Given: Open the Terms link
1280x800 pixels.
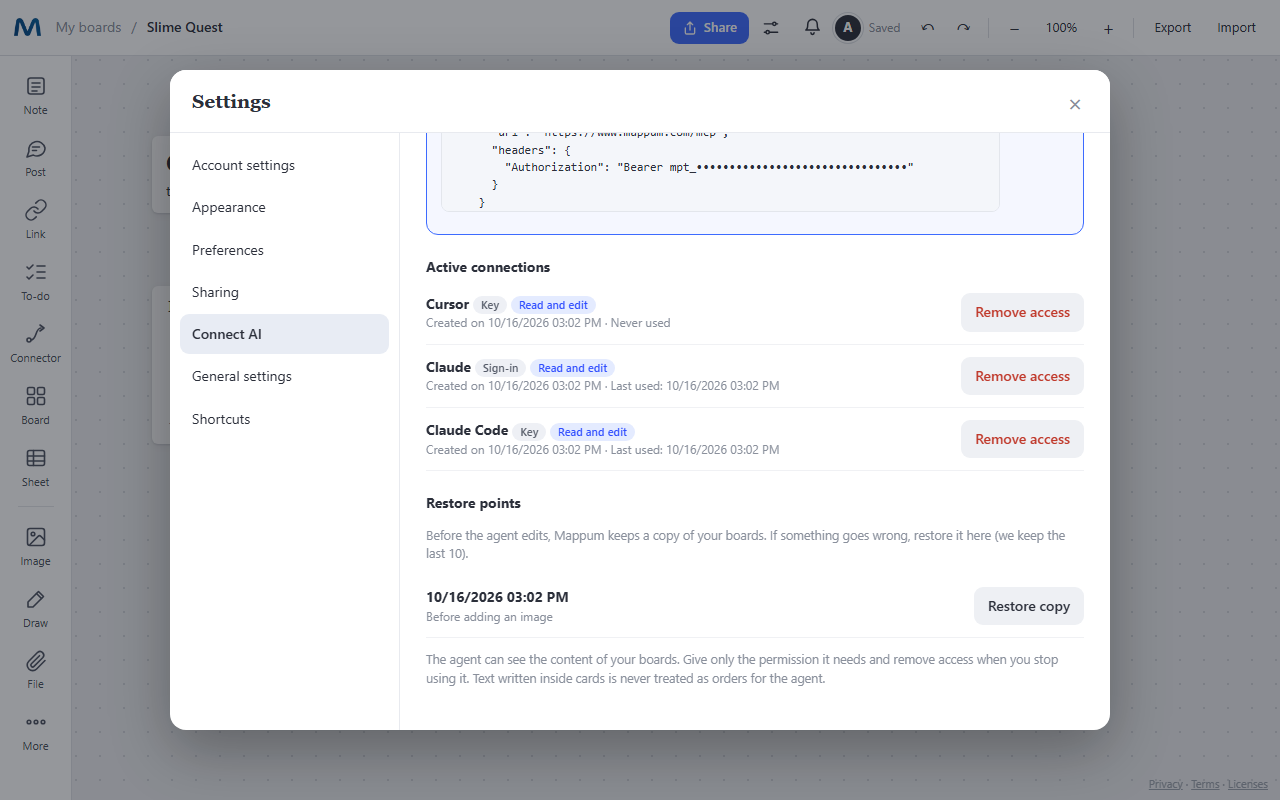Looking at the screenshot, I should click(1205, 784).
